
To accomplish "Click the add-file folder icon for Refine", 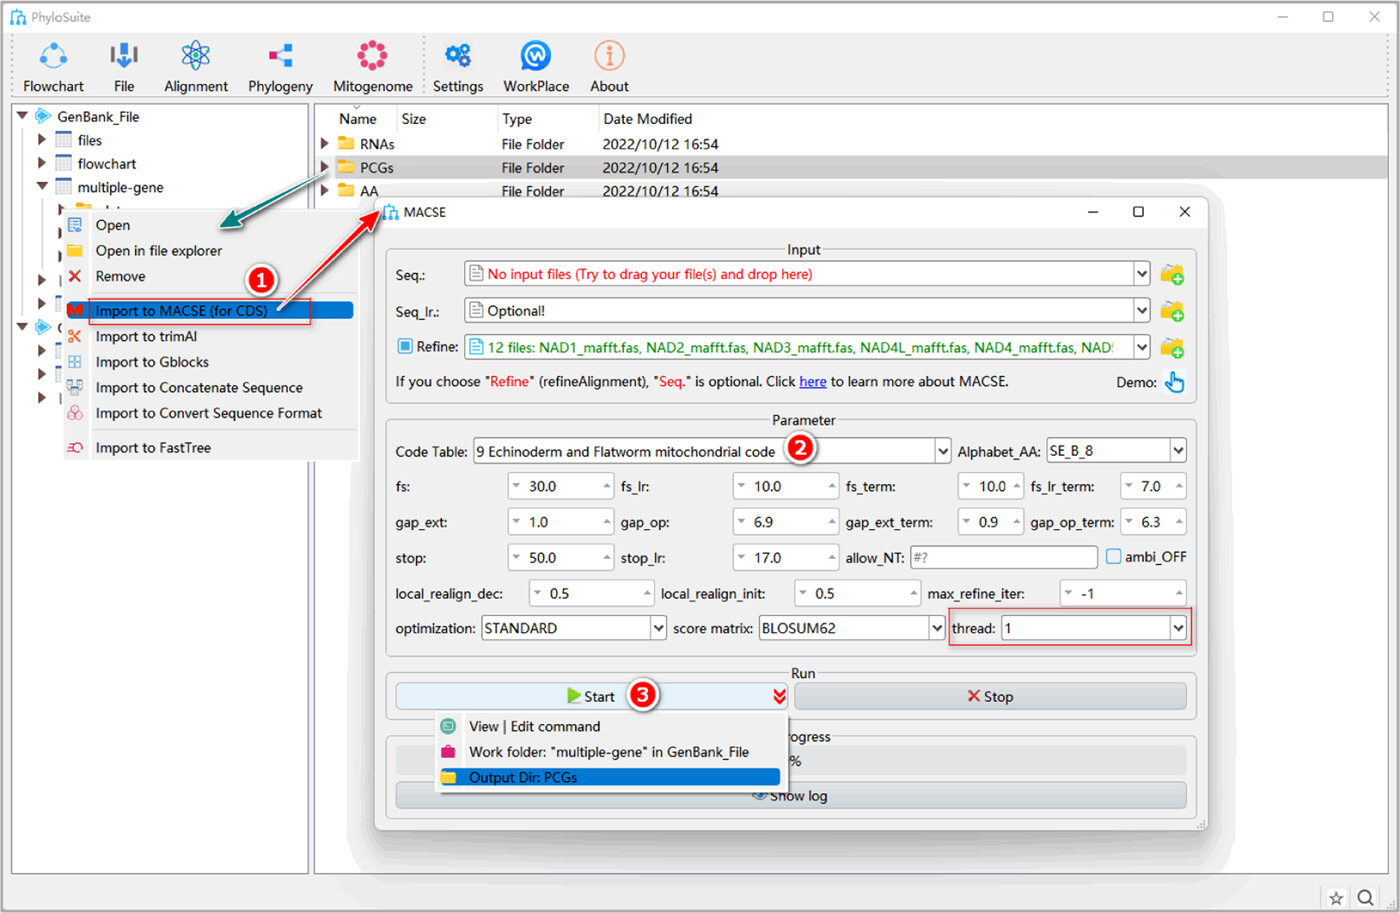I will pyautogui.click(x=1172, y=348).
